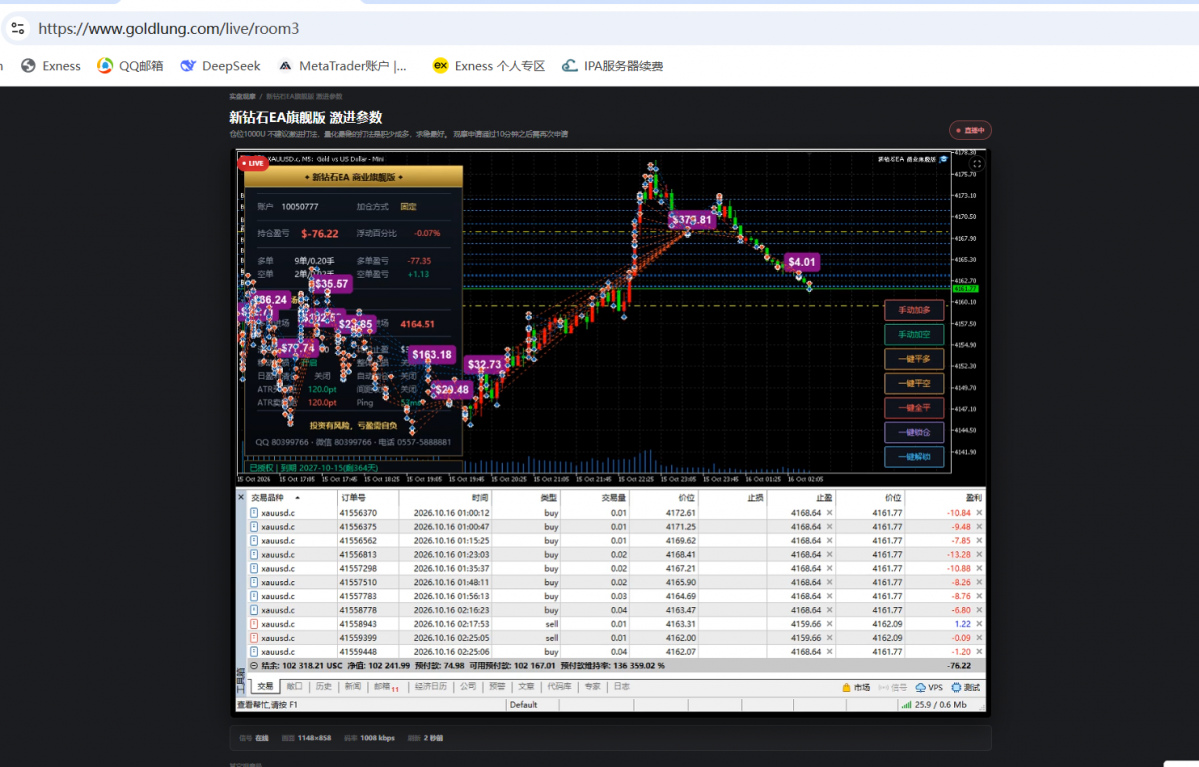Click the 实盘观摩 breadcrumb link
Viewport: 1199px width, 767px height.
point(242,96)
